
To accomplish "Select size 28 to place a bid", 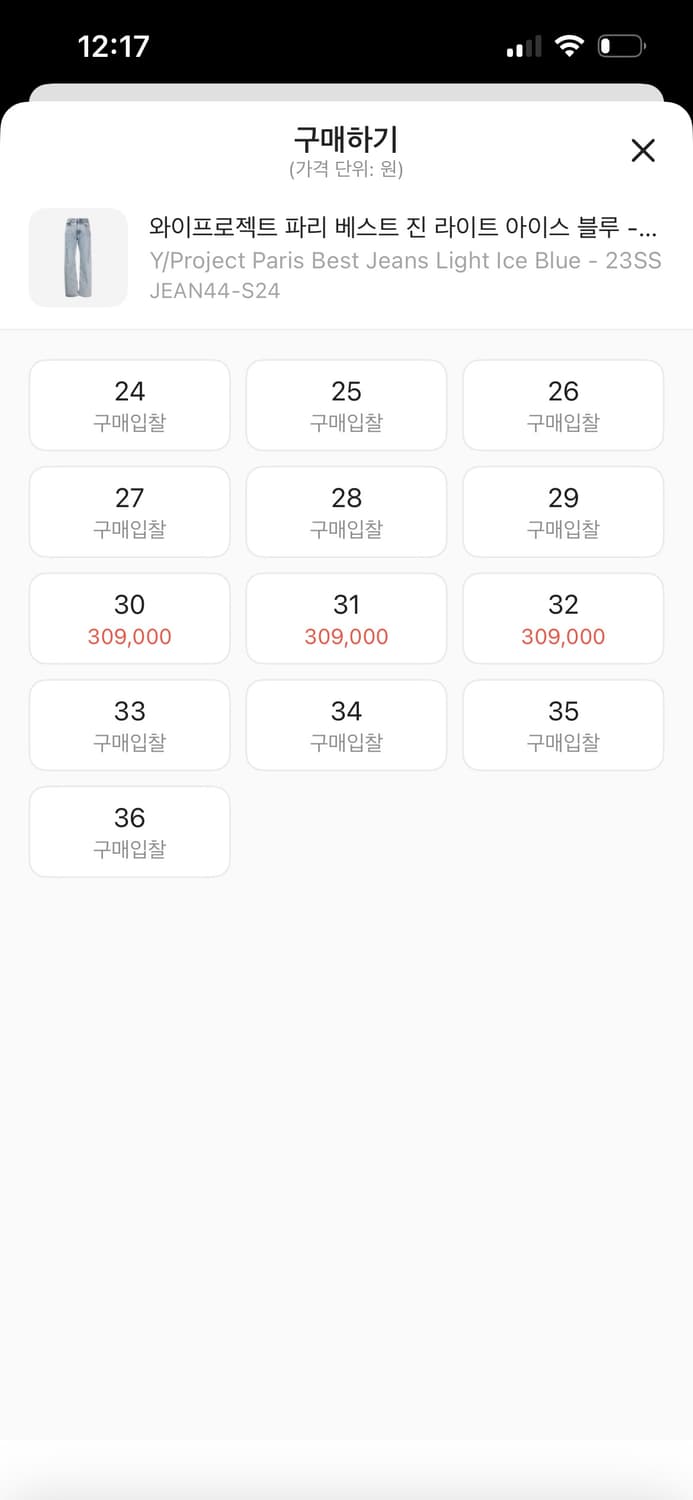I will pos(346,511).
